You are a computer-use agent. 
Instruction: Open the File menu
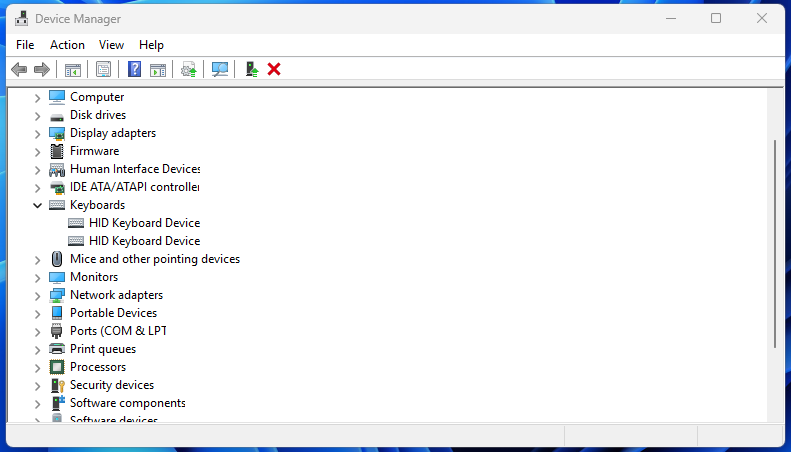pos(25,45)
